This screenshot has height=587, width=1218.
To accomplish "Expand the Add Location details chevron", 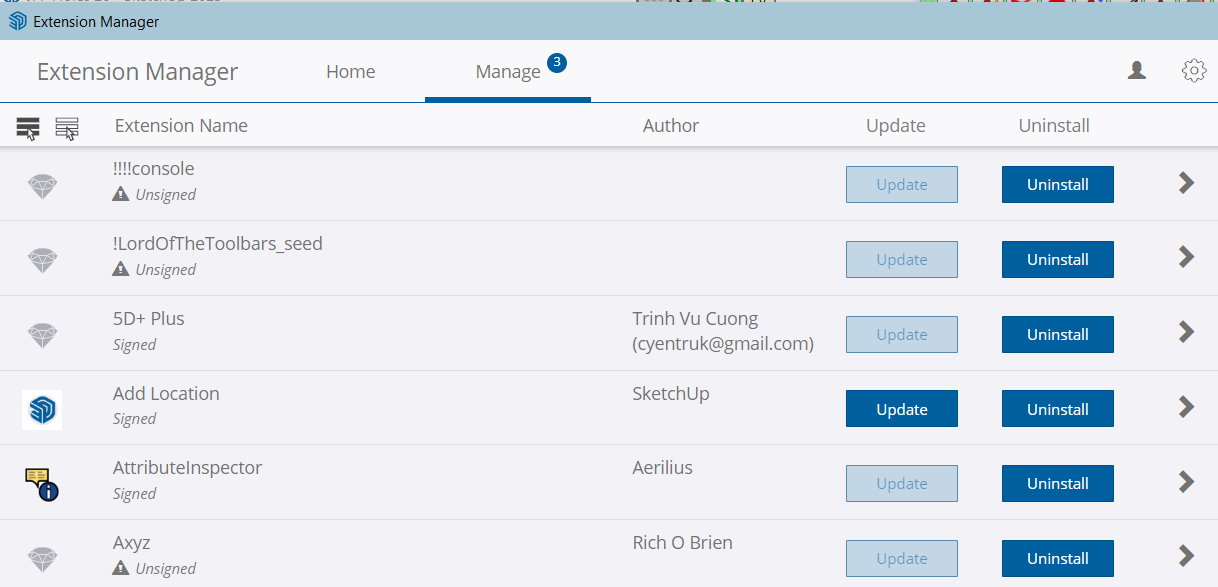I will pos(1186,407).
